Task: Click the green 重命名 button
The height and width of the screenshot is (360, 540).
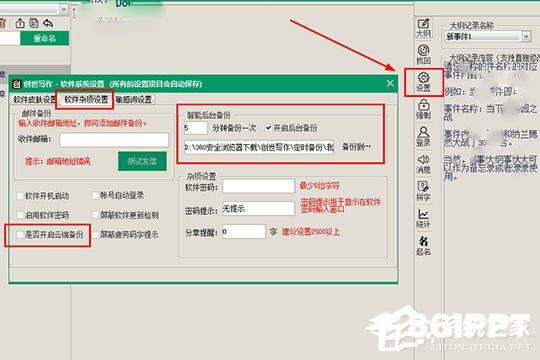Action: point(45,38)
